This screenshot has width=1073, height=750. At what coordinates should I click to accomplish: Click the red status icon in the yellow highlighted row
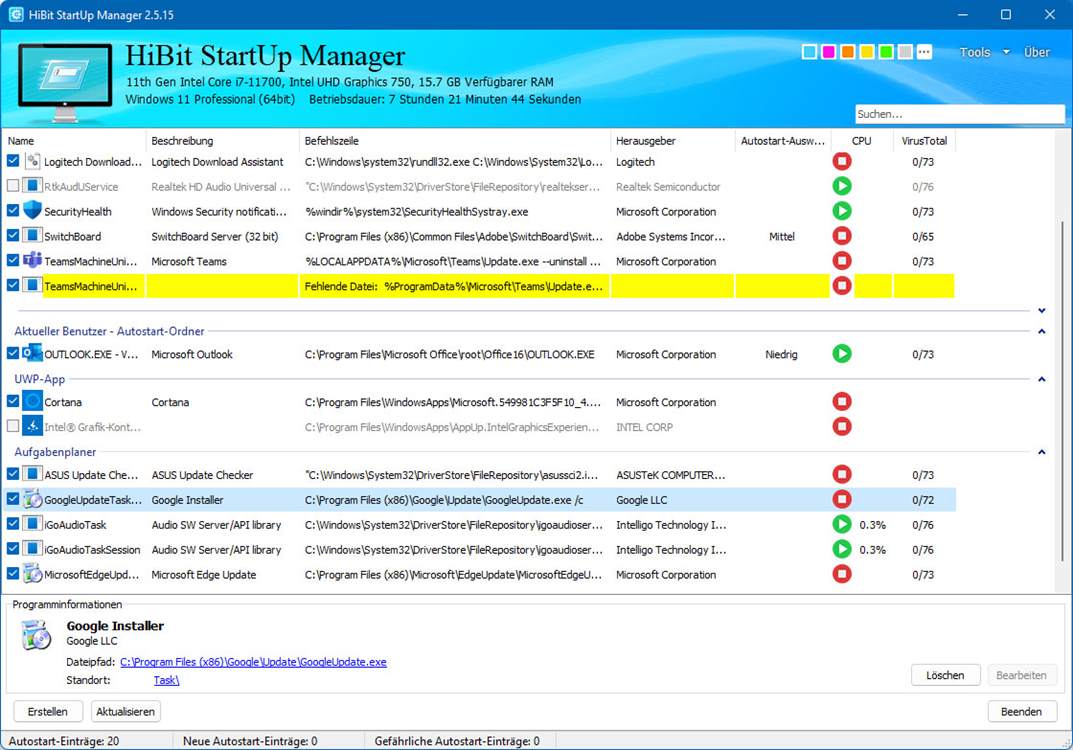tap(842, 285)
